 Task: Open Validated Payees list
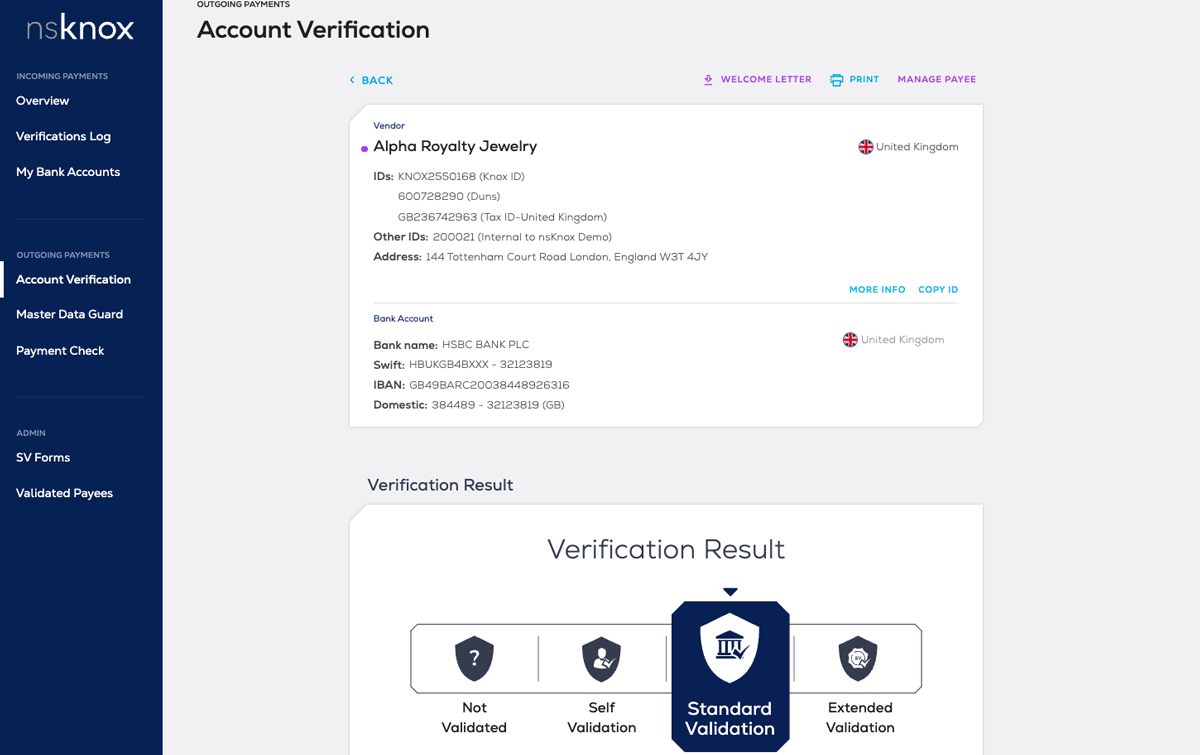(x=64, y=494)
